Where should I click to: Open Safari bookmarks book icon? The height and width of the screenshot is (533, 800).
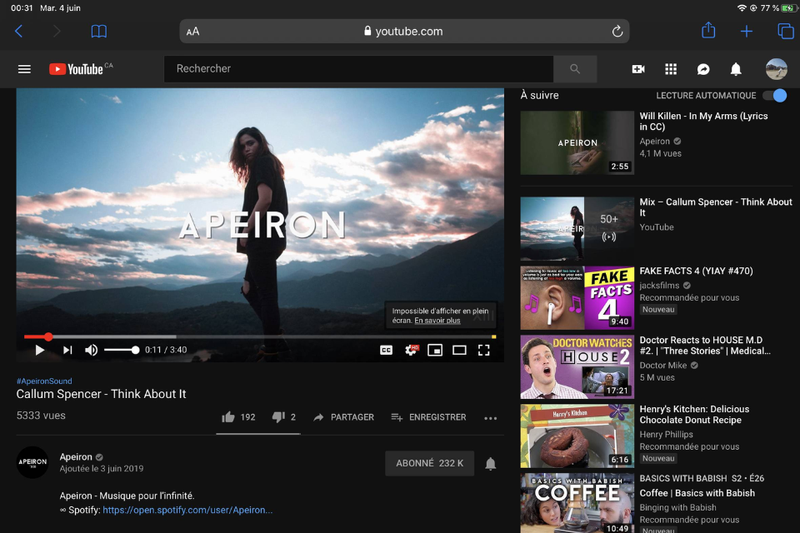click(98, 32)
